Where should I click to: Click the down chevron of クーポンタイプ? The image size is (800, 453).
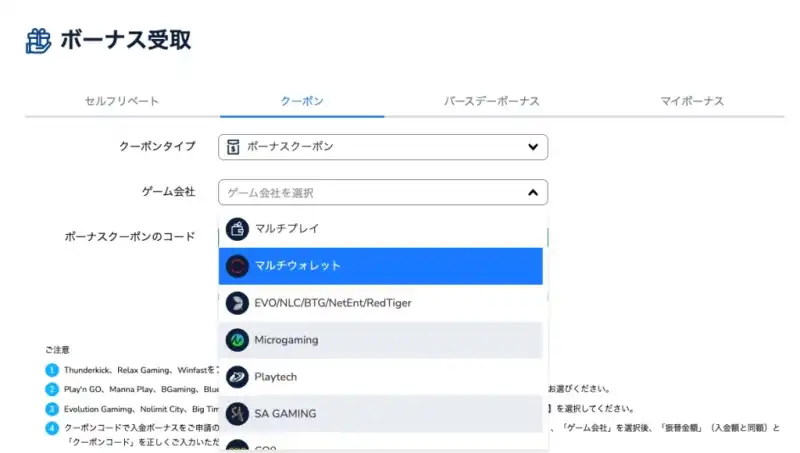(x=533, y=147)
